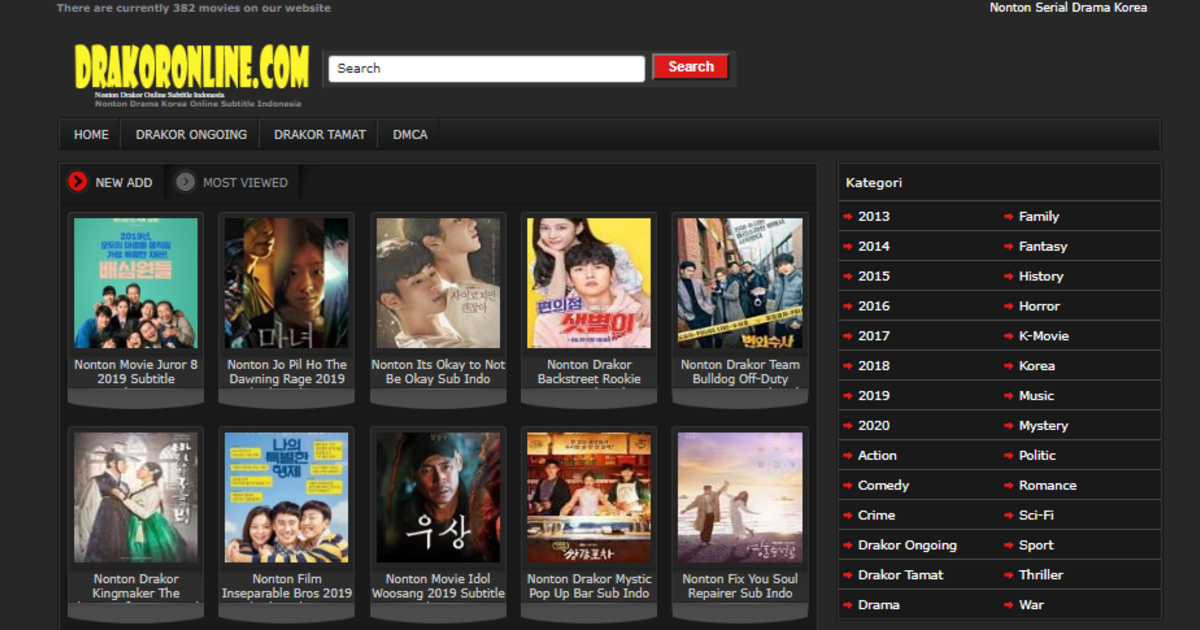Select the 2018 category
This screenshot has width=1200, height=630.
873,366
